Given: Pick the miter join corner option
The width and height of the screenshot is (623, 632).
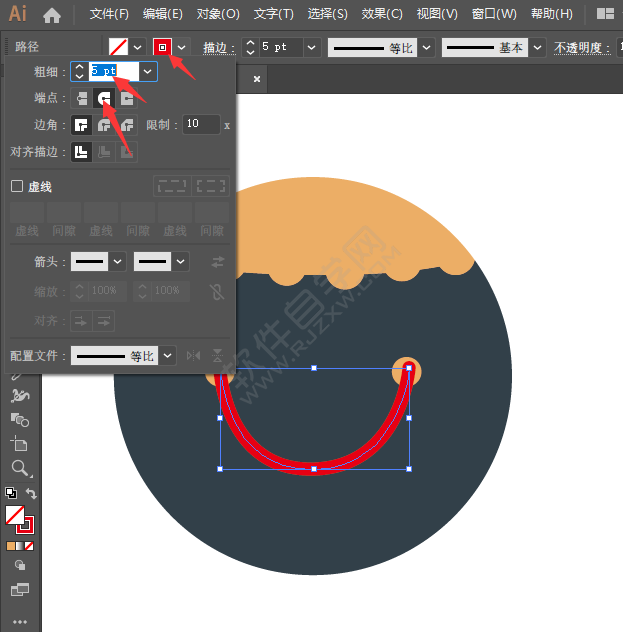Looking at the screenshot, I should click(x=82, y=125).
